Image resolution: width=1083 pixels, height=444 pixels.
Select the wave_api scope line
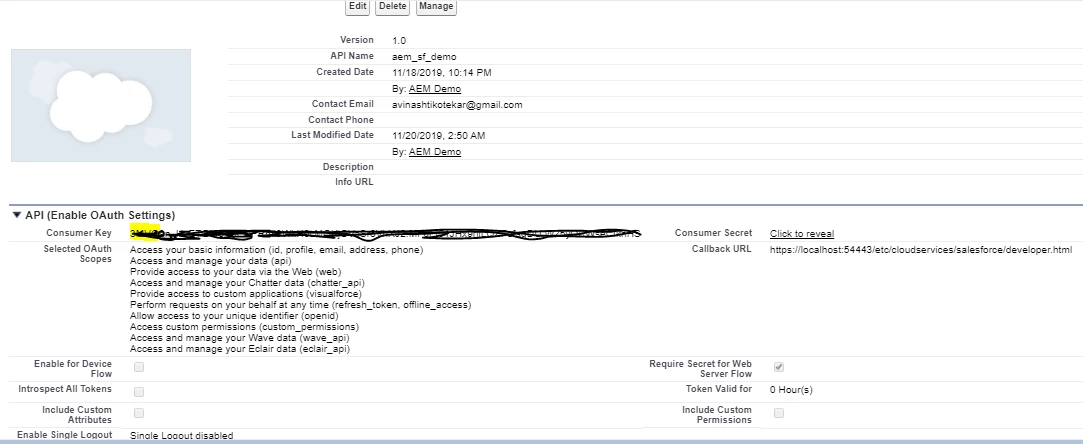pos(240,338)
